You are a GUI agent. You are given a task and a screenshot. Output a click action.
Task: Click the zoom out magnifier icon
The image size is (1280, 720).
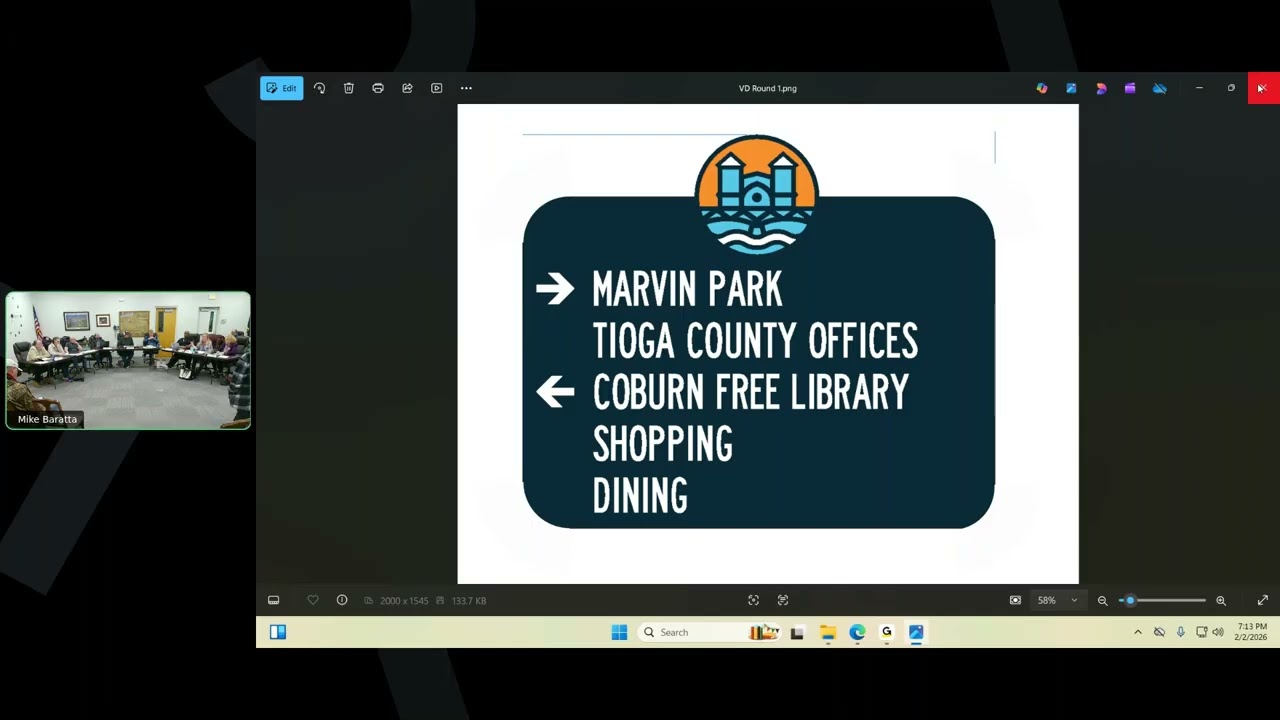[x=1102, y=600]
